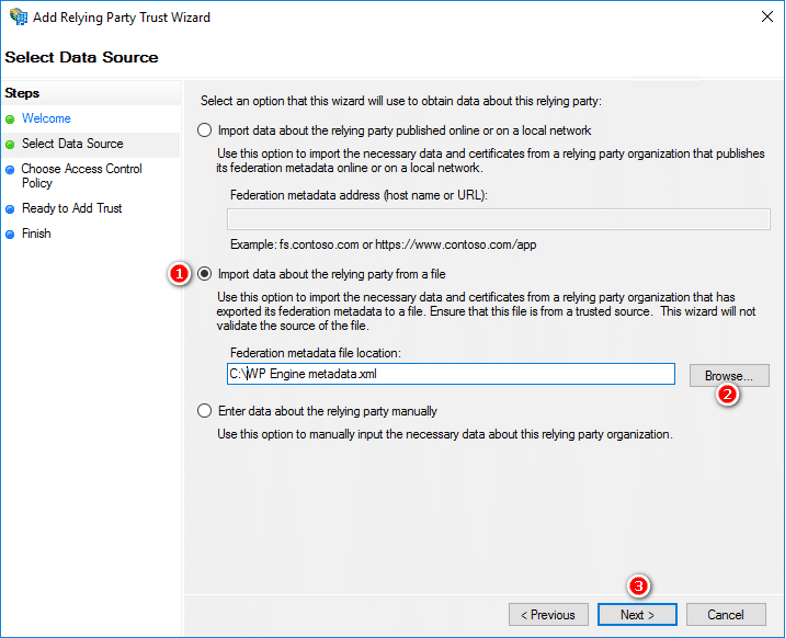
Task: Click the red number 3 annotation marker
Action: click(637, 586)
